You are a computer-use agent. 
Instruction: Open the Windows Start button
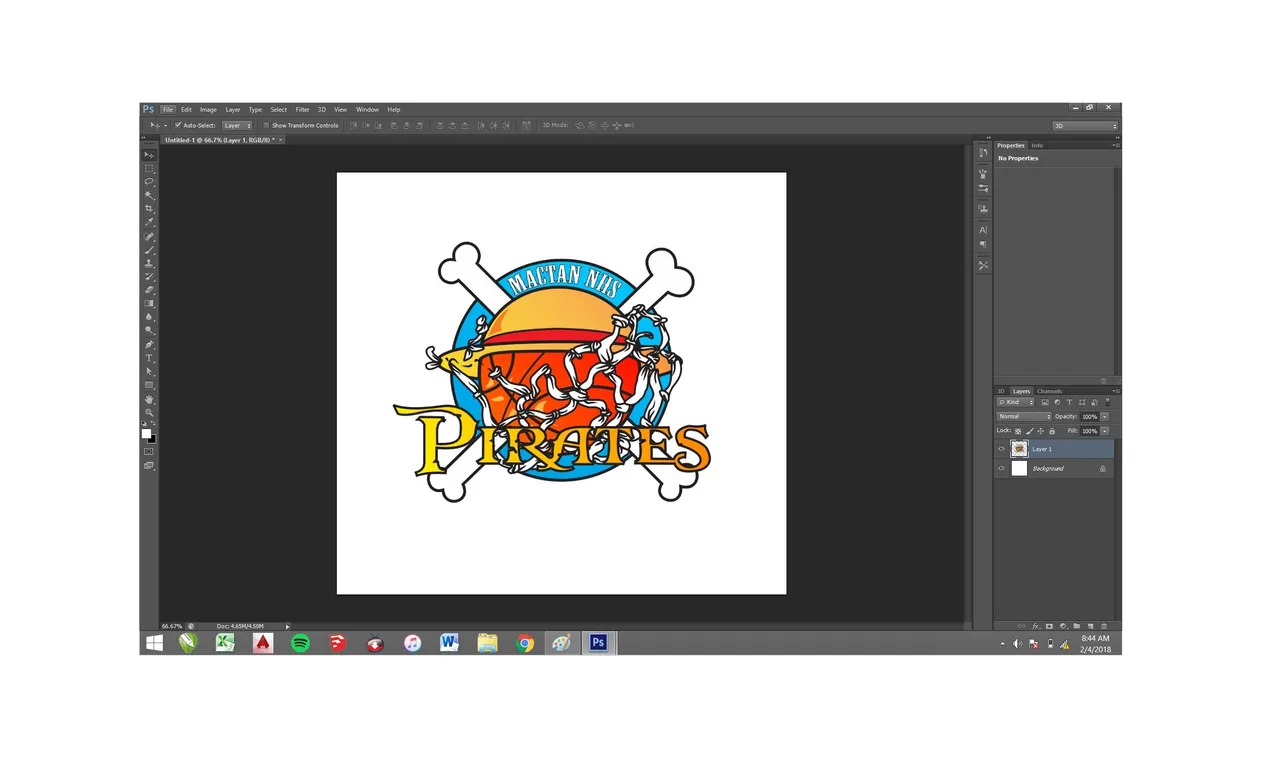coord(154,644)
